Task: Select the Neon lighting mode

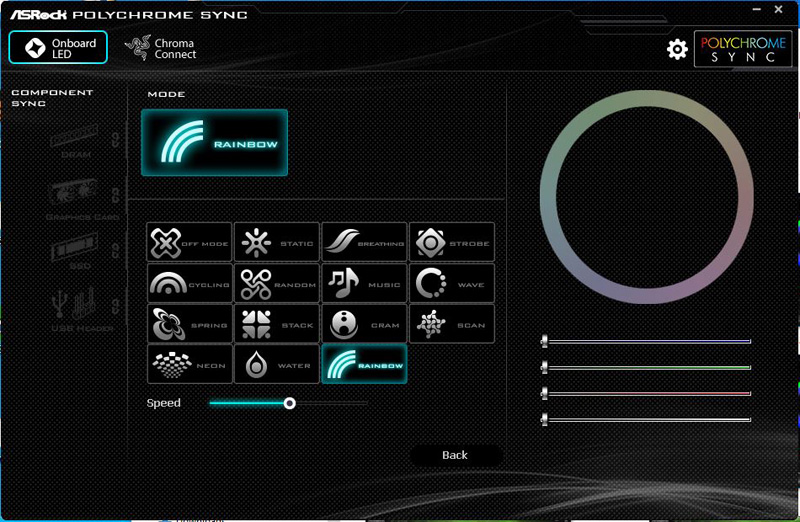Action: point(189,364)
